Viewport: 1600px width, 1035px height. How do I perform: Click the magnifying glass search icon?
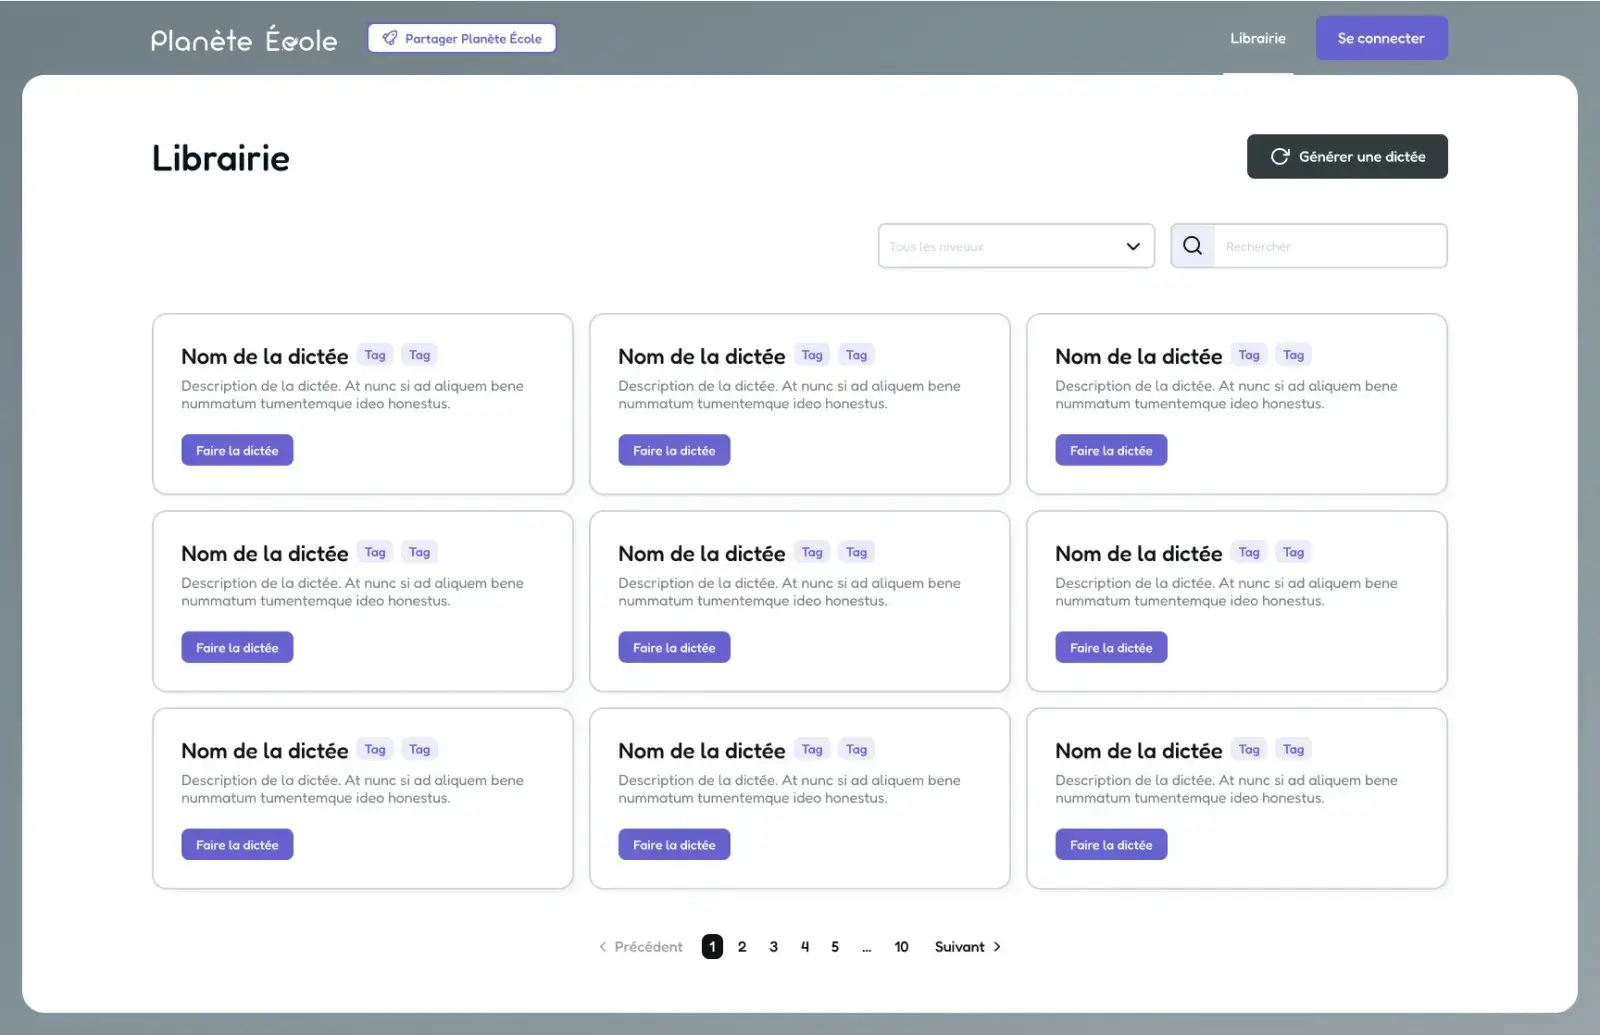pos(1192,246)
